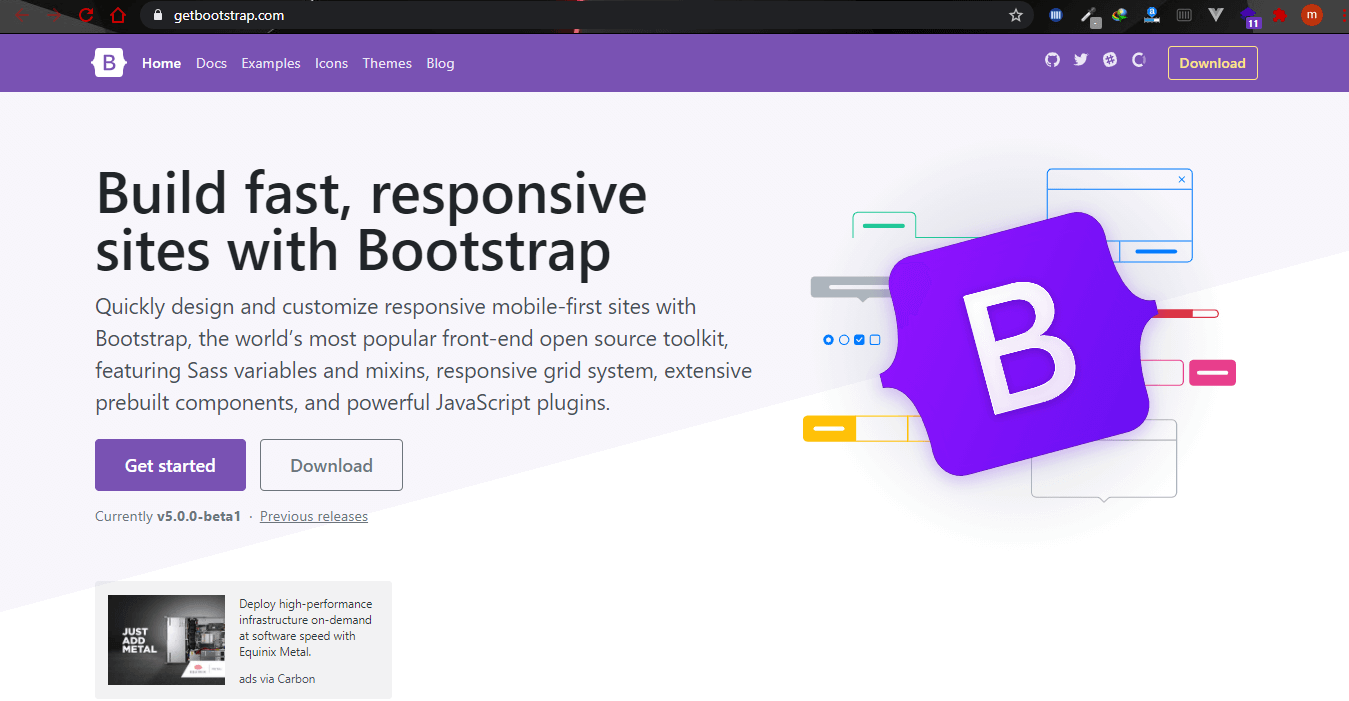Open the Docs section
The image size is (1349, 701).
pos(211,62)
